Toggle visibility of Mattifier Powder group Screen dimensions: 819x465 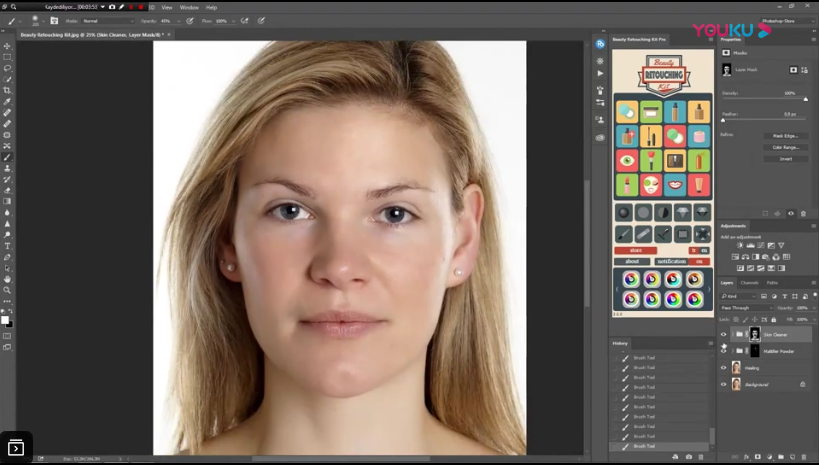(723, 351)
